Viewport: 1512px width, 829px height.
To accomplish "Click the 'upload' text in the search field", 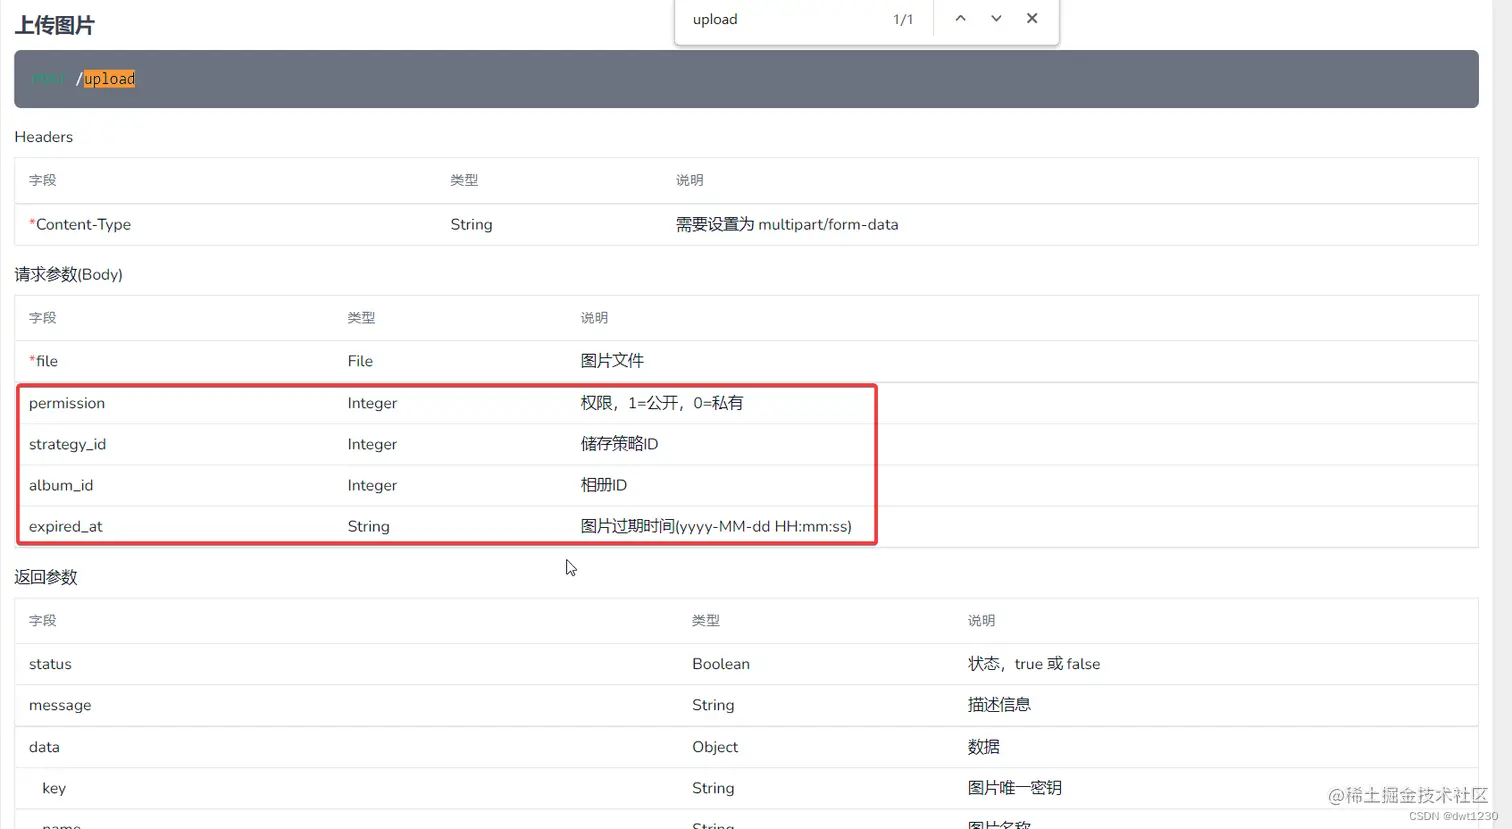I will tap(715, 19).
